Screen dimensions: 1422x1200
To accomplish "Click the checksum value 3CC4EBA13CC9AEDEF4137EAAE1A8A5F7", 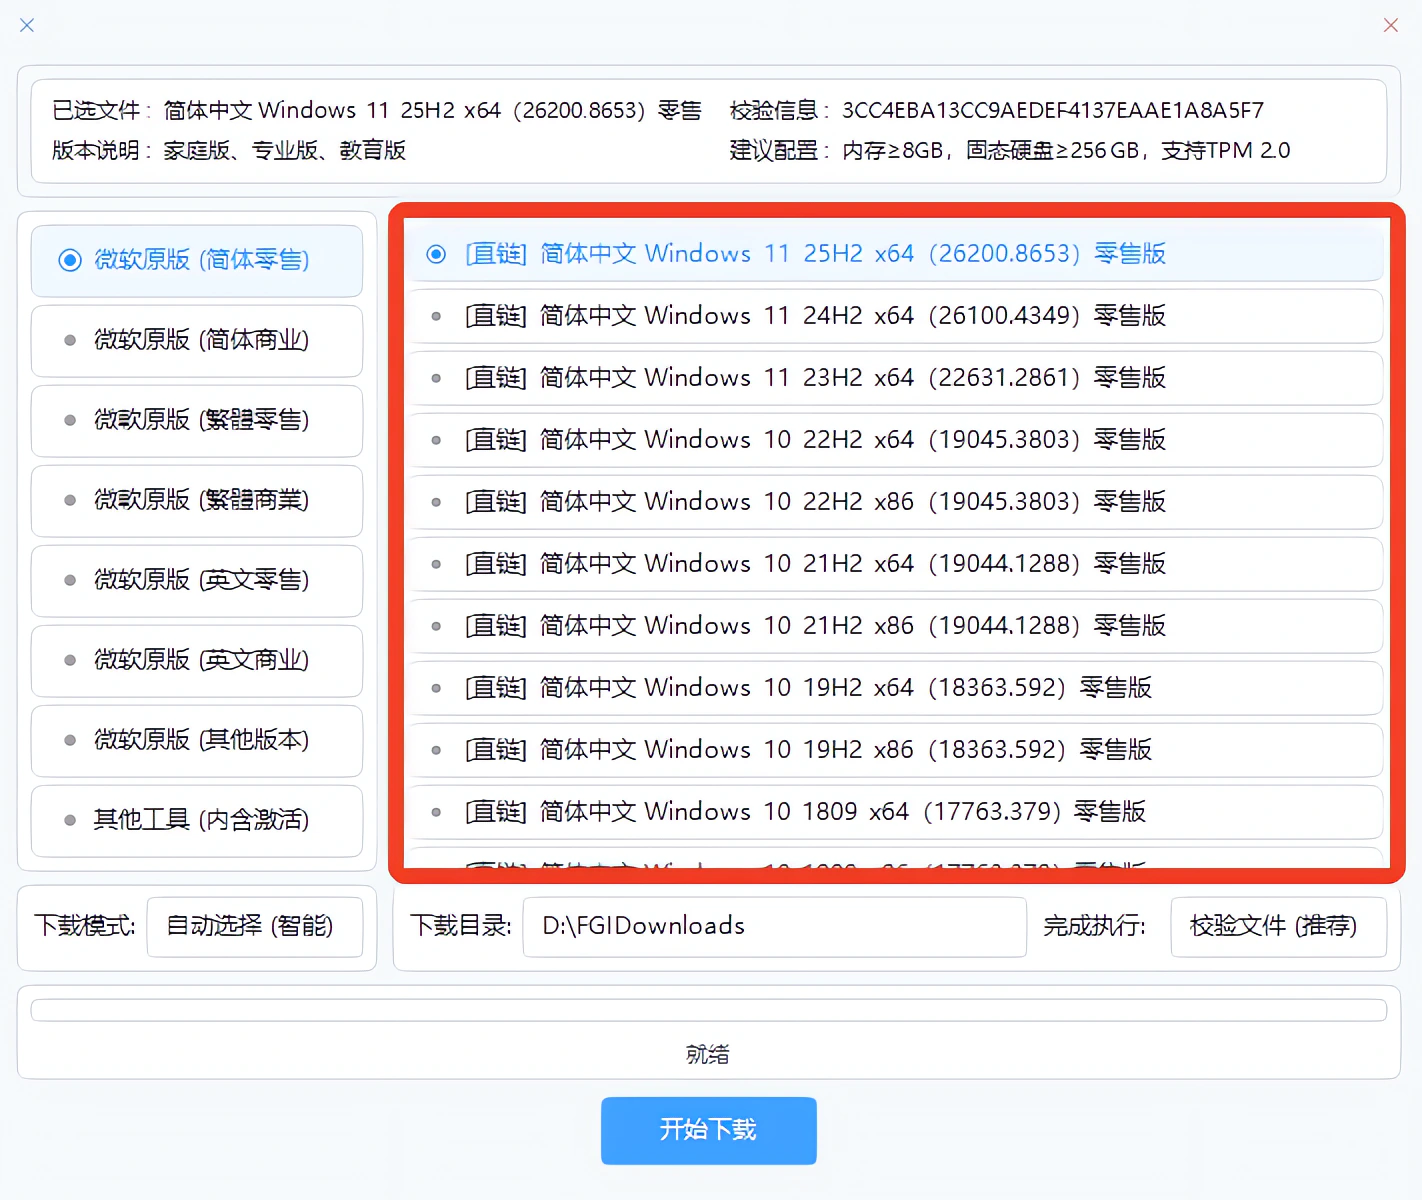I will click(x=1053, y=110).
